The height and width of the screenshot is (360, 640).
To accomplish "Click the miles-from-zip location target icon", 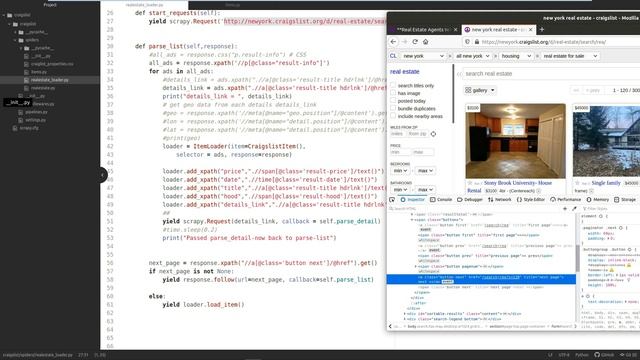I will tap(433, 134).
